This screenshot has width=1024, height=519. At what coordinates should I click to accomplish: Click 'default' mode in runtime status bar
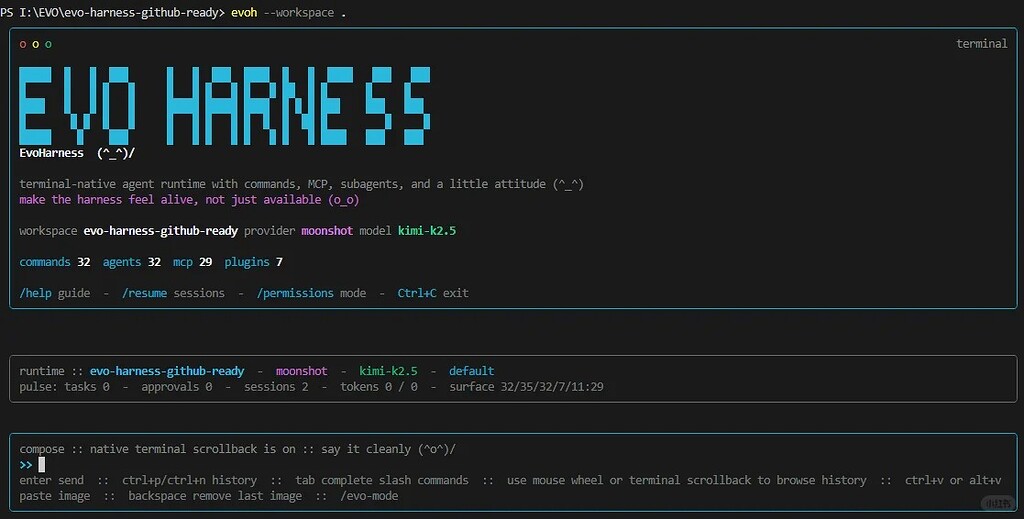point(472,371)
